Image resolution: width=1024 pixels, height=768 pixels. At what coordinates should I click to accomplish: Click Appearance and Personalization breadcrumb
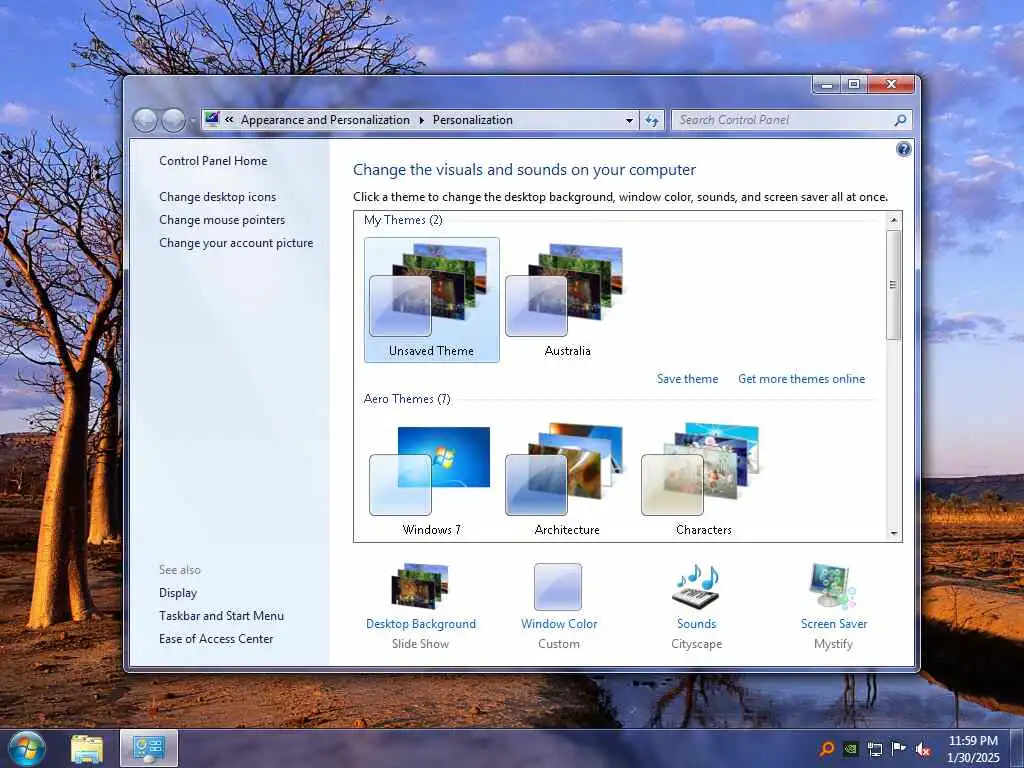[x=325, y=120]
